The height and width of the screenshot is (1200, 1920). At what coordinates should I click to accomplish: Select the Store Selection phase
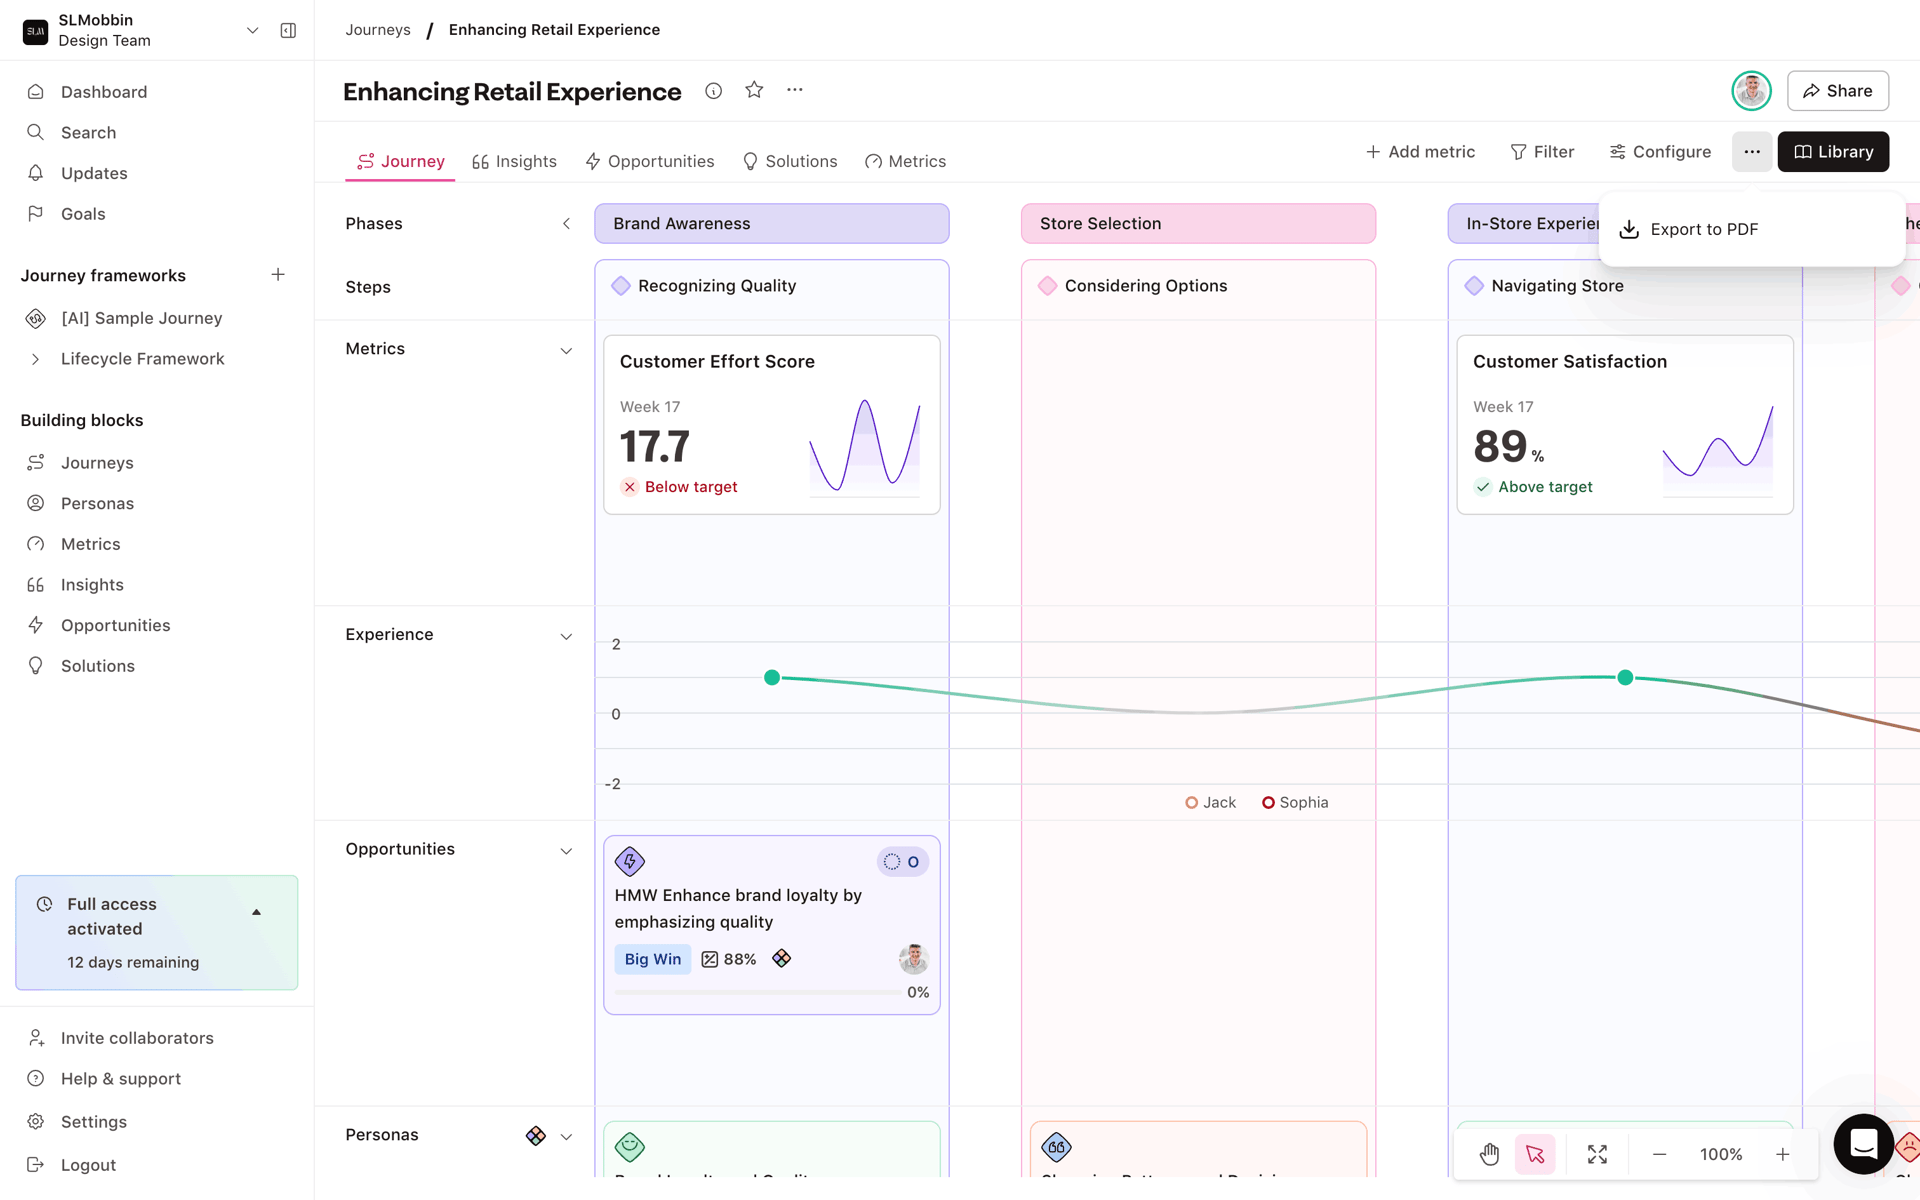[1198, 224]
